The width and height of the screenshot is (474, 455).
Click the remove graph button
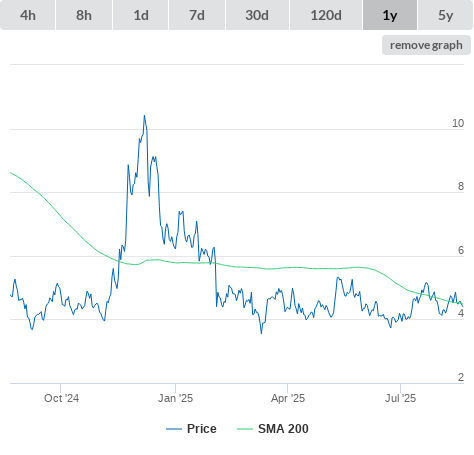426,45
